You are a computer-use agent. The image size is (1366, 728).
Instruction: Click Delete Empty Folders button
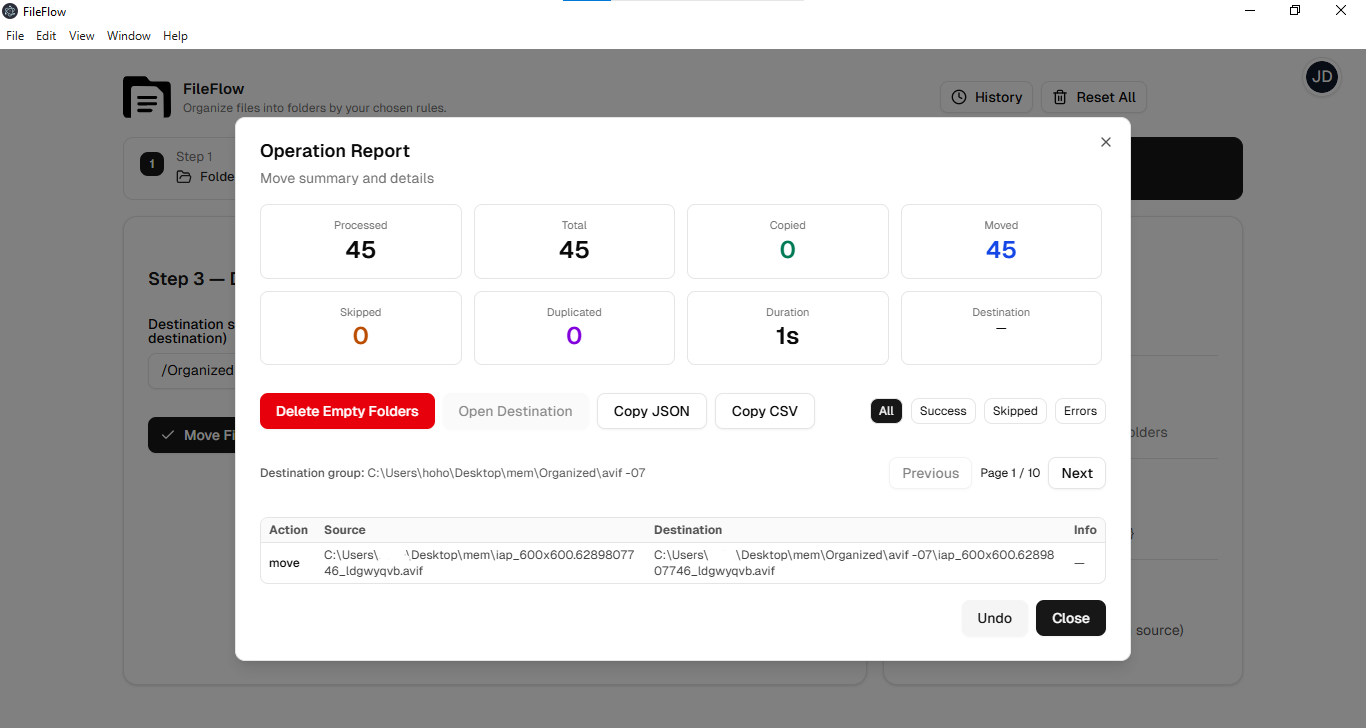pos(347,411)
